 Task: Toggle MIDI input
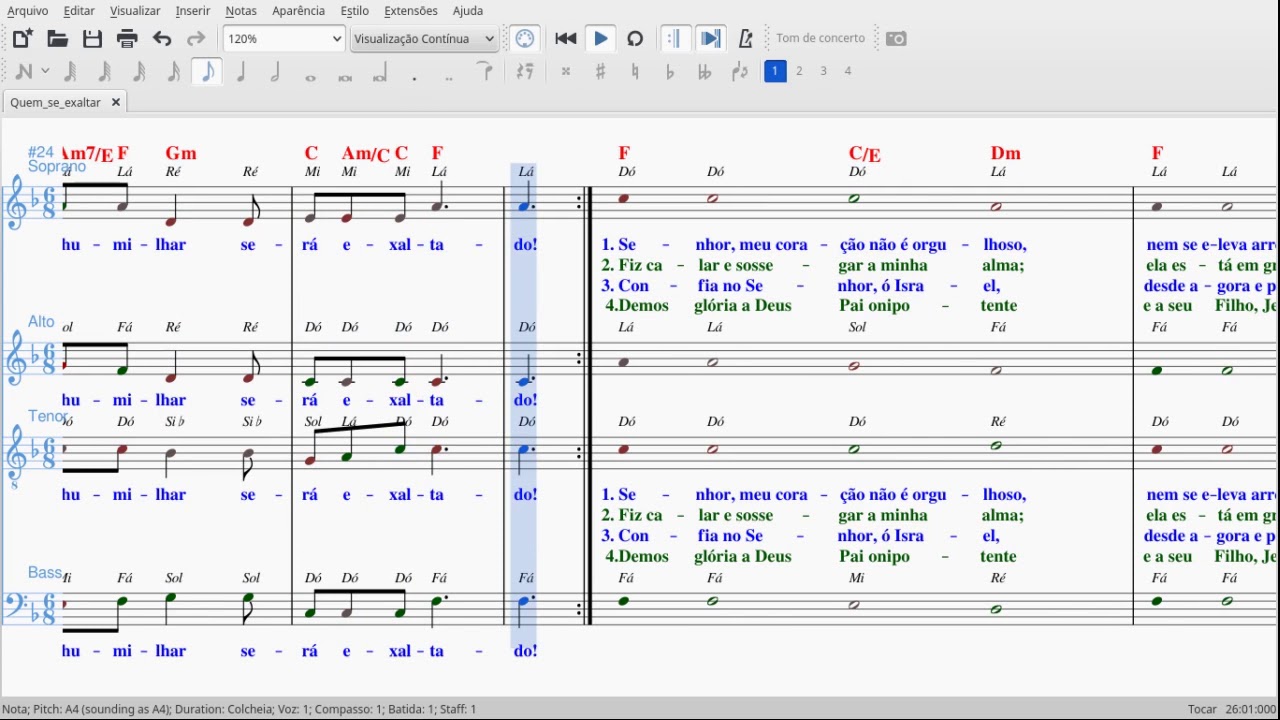[525, 39]
